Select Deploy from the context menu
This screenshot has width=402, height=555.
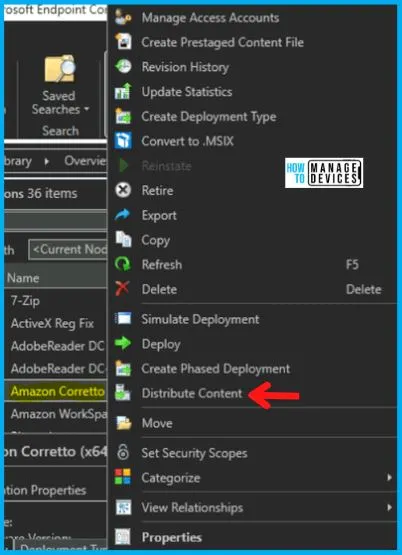pos(161,344)
